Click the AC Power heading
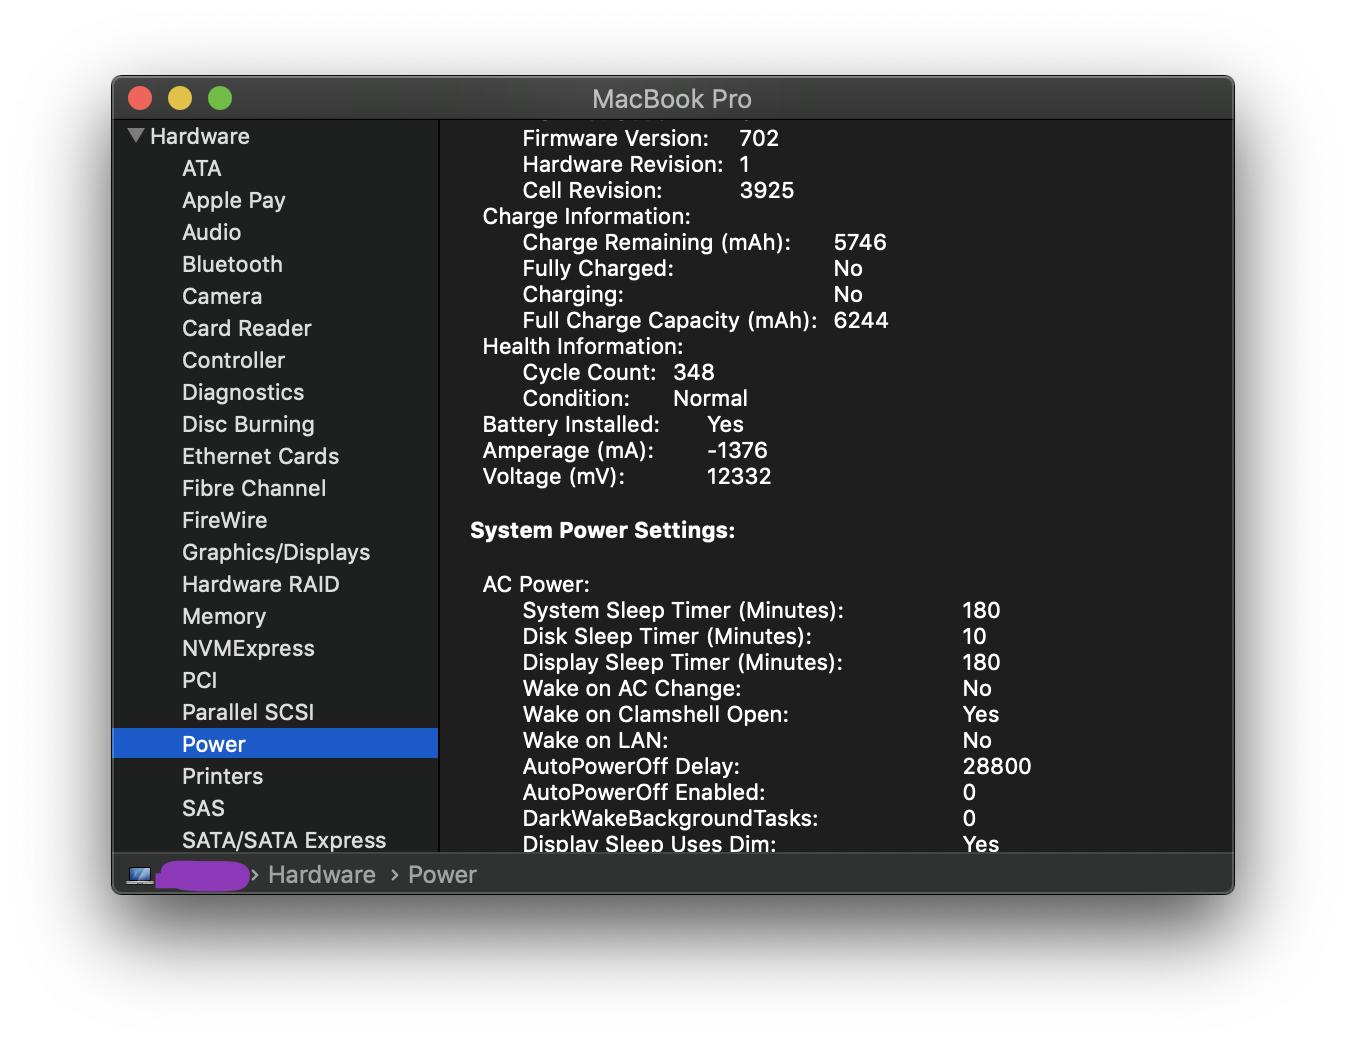The height and width of the screenshot is (1042, 1346). (536, 584)
